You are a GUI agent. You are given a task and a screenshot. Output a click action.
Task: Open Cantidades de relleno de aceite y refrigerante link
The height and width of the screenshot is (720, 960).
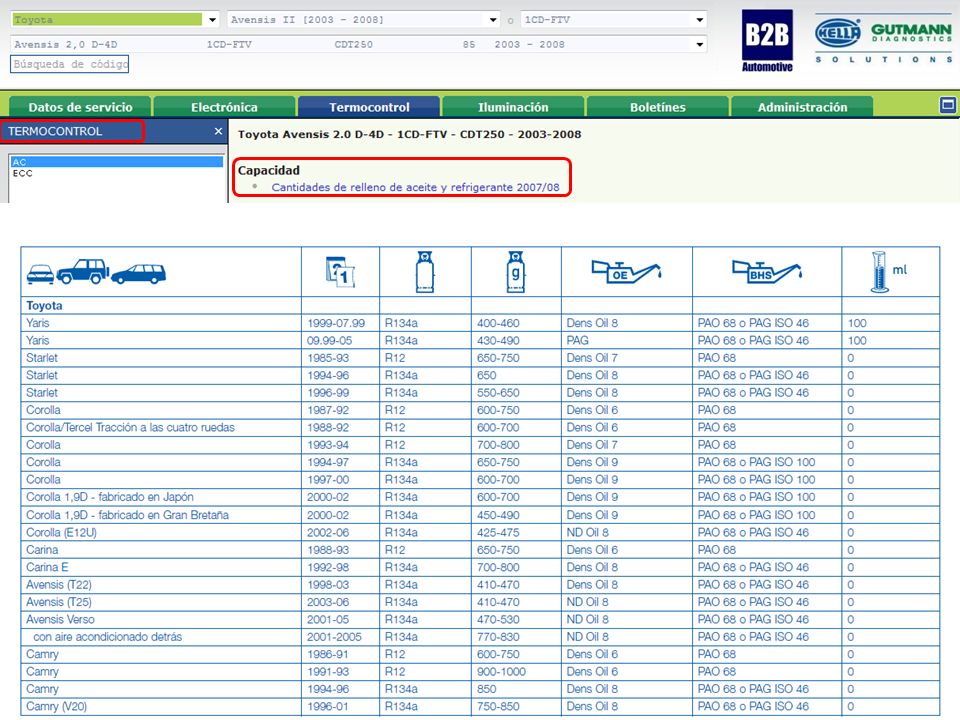pyautogui.click(x=415, y=187)
